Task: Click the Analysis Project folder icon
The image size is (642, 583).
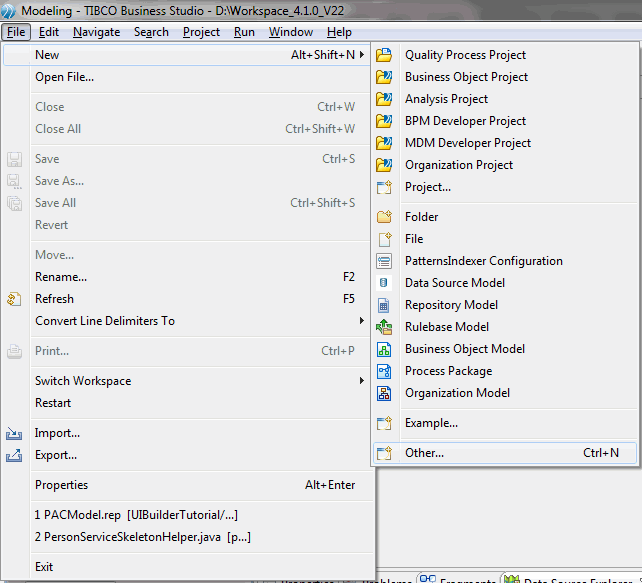Action: (384, 99)
